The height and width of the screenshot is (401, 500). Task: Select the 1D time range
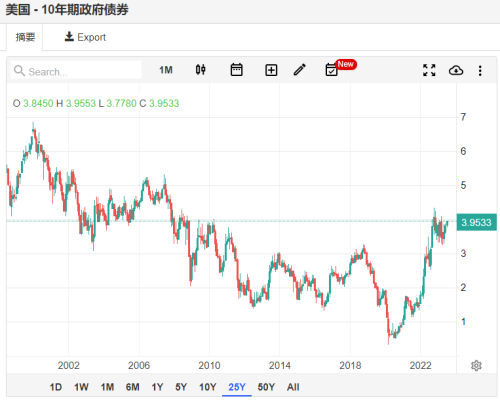(x=56, y=387)
